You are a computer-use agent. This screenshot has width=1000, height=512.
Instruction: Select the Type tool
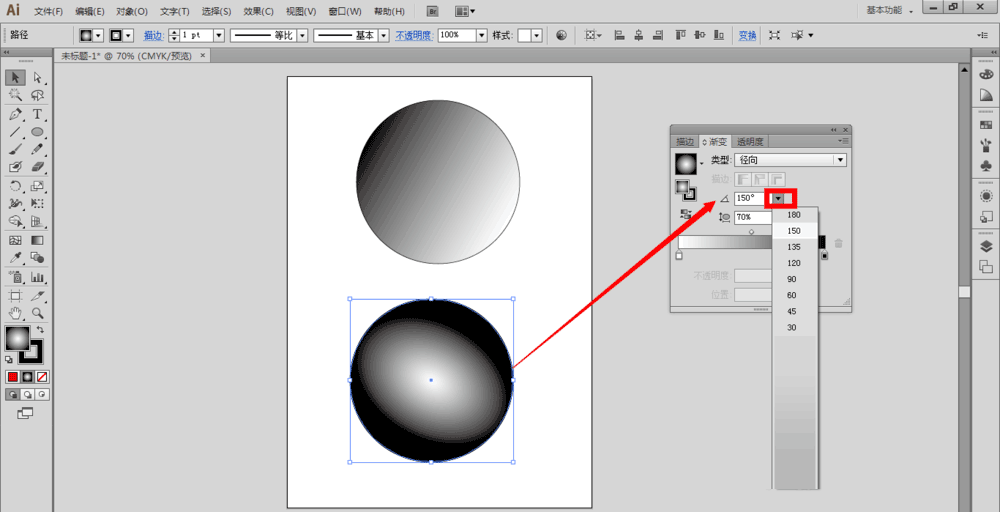coord(38,114)
